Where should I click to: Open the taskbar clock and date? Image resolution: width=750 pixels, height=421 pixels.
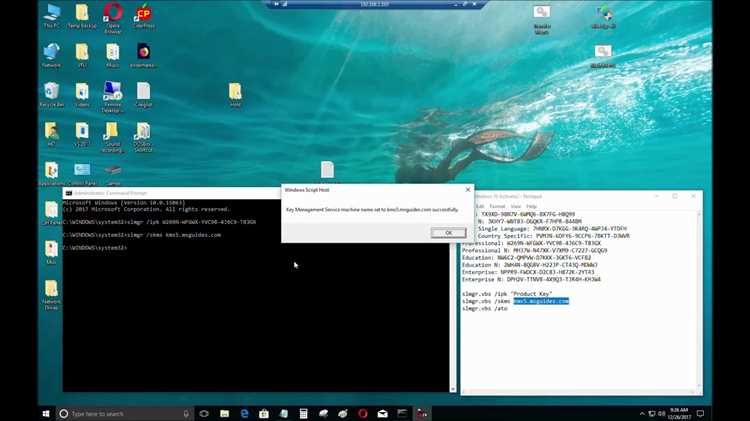[680, 414]
